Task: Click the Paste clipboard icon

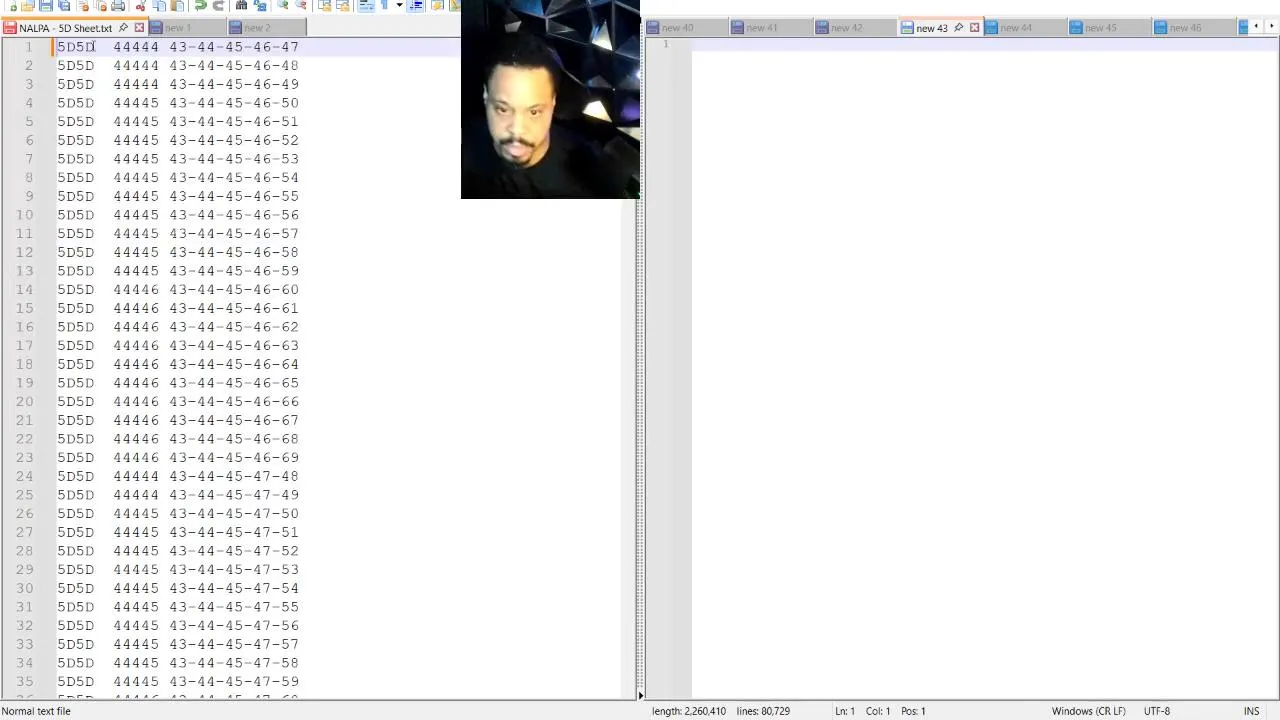Action: [x=177, y=5]
